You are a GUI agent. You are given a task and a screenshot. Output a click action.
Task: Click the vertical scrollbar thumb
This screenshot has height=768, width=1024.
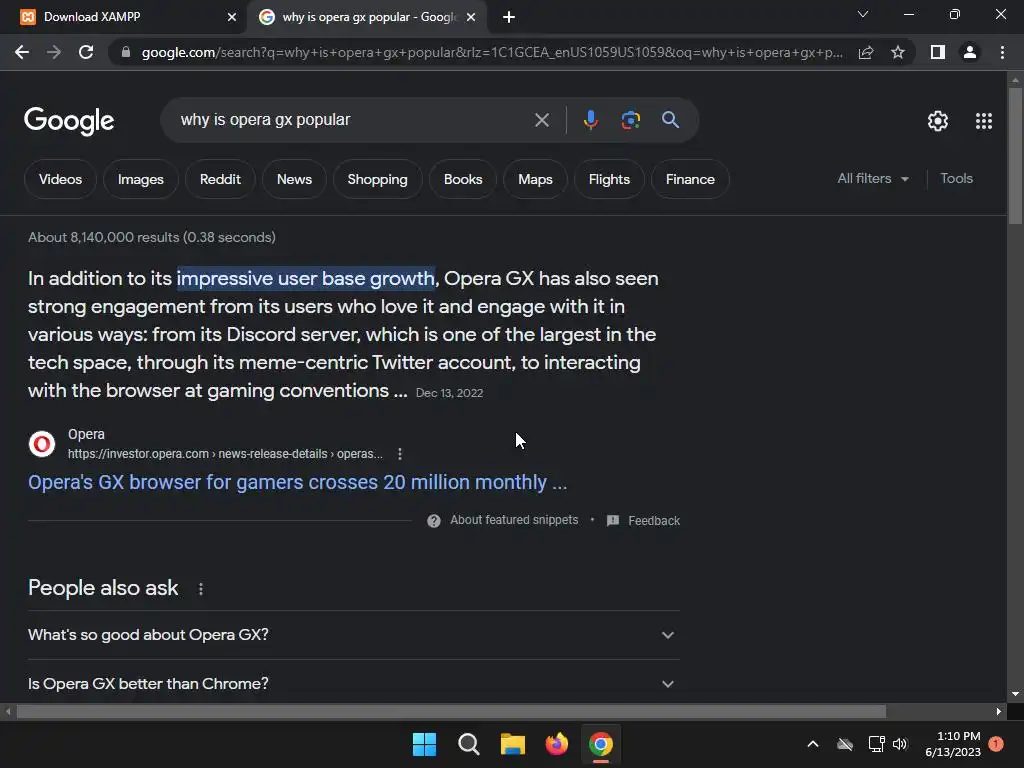[x=1015, y=155]
